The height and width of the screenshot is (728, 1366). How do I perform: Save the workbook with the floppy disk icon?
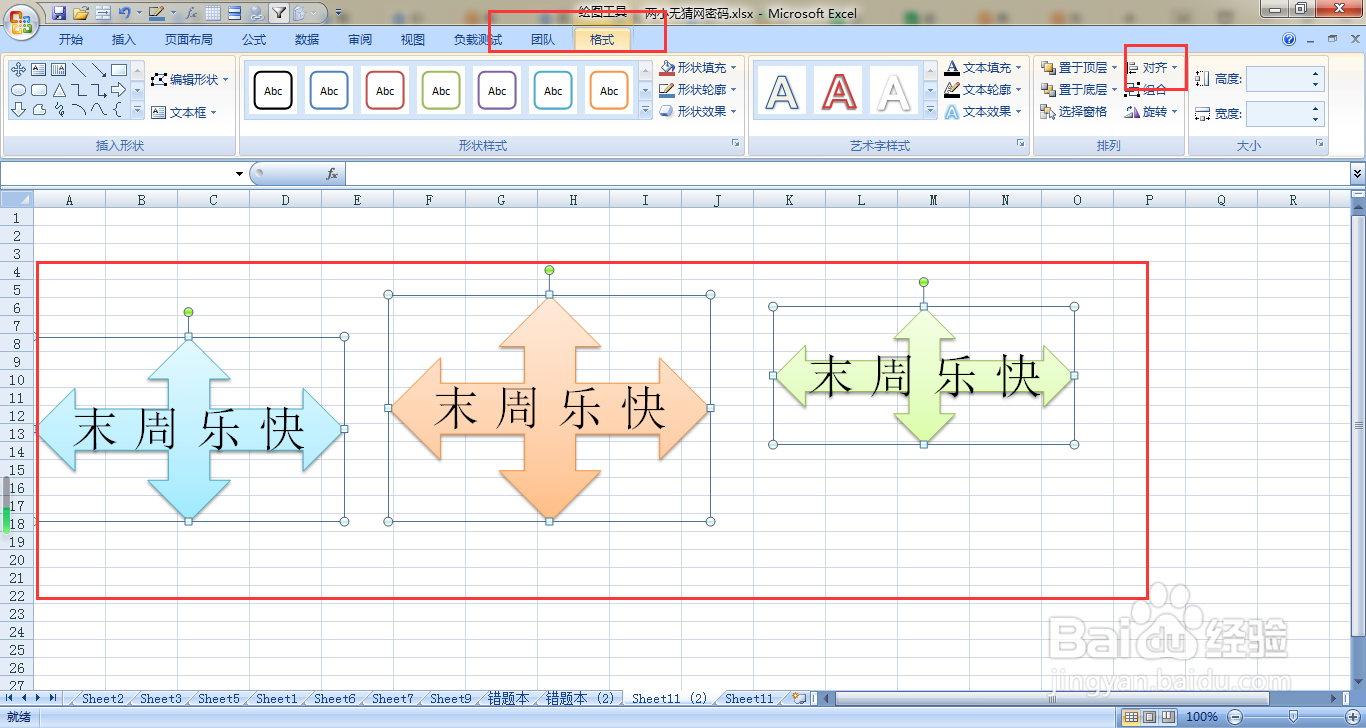click(59, 13)
